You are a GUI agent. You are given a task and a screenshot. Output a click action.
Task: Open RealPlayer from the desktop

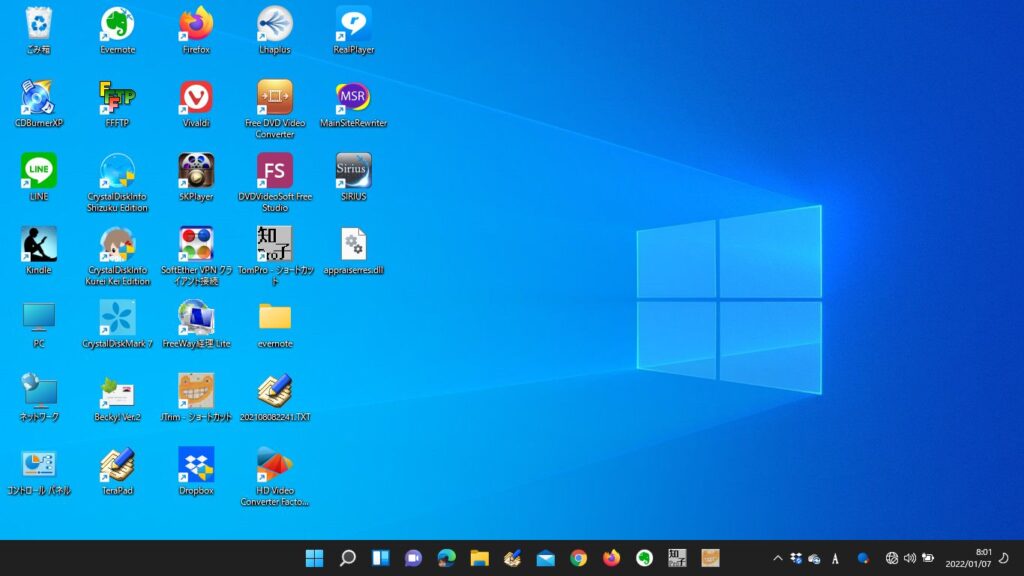click(352, 22)
